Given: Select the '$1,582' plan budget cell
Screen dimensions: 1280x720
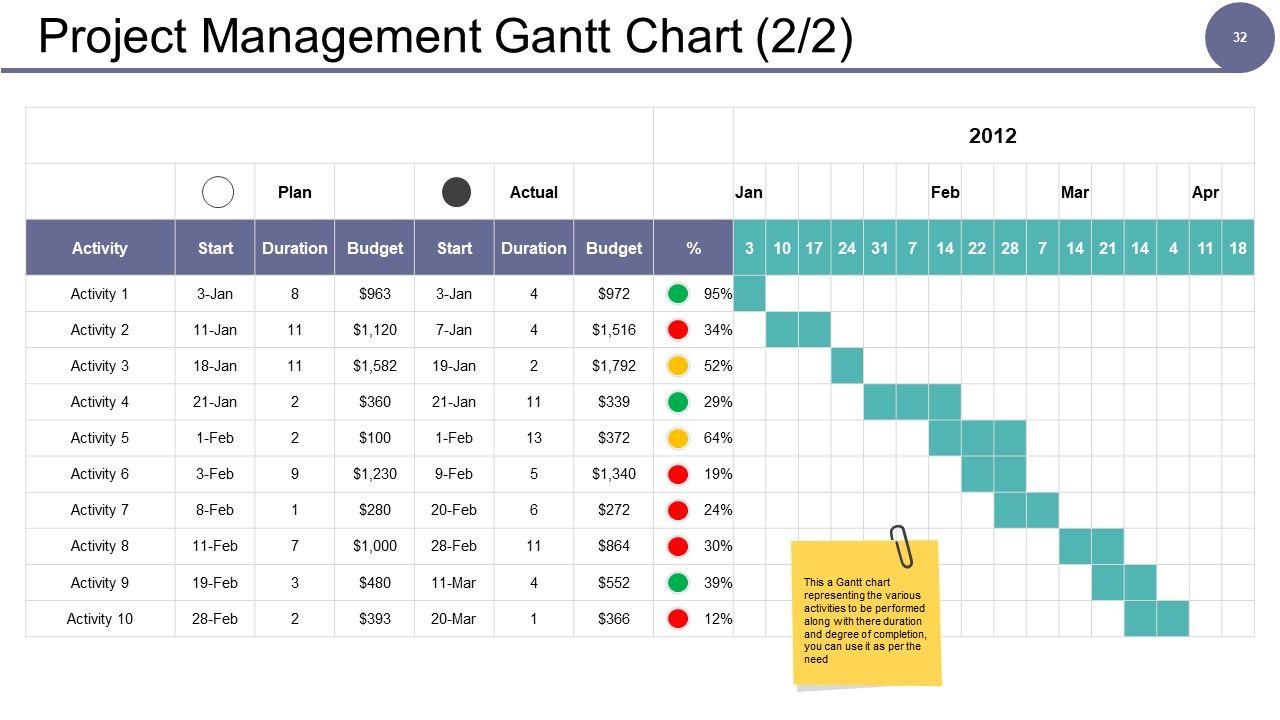Looking at the screenshot, I should (x=375, y=366).
